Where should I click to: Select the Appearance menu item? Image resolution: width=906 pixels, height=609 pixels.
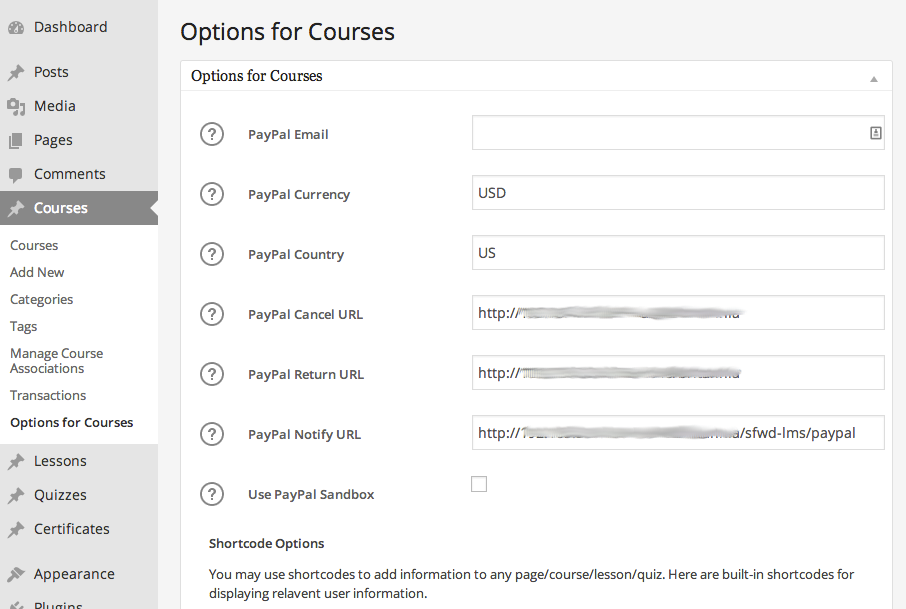74,574
